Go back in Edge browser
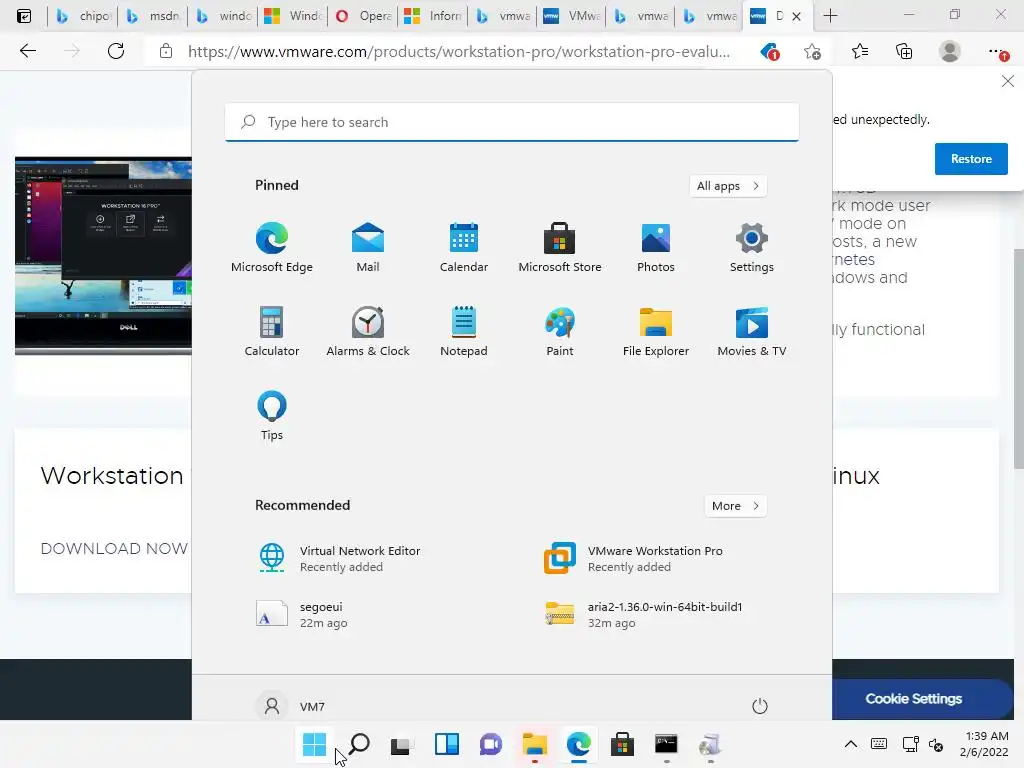 (x=27, y=51)
